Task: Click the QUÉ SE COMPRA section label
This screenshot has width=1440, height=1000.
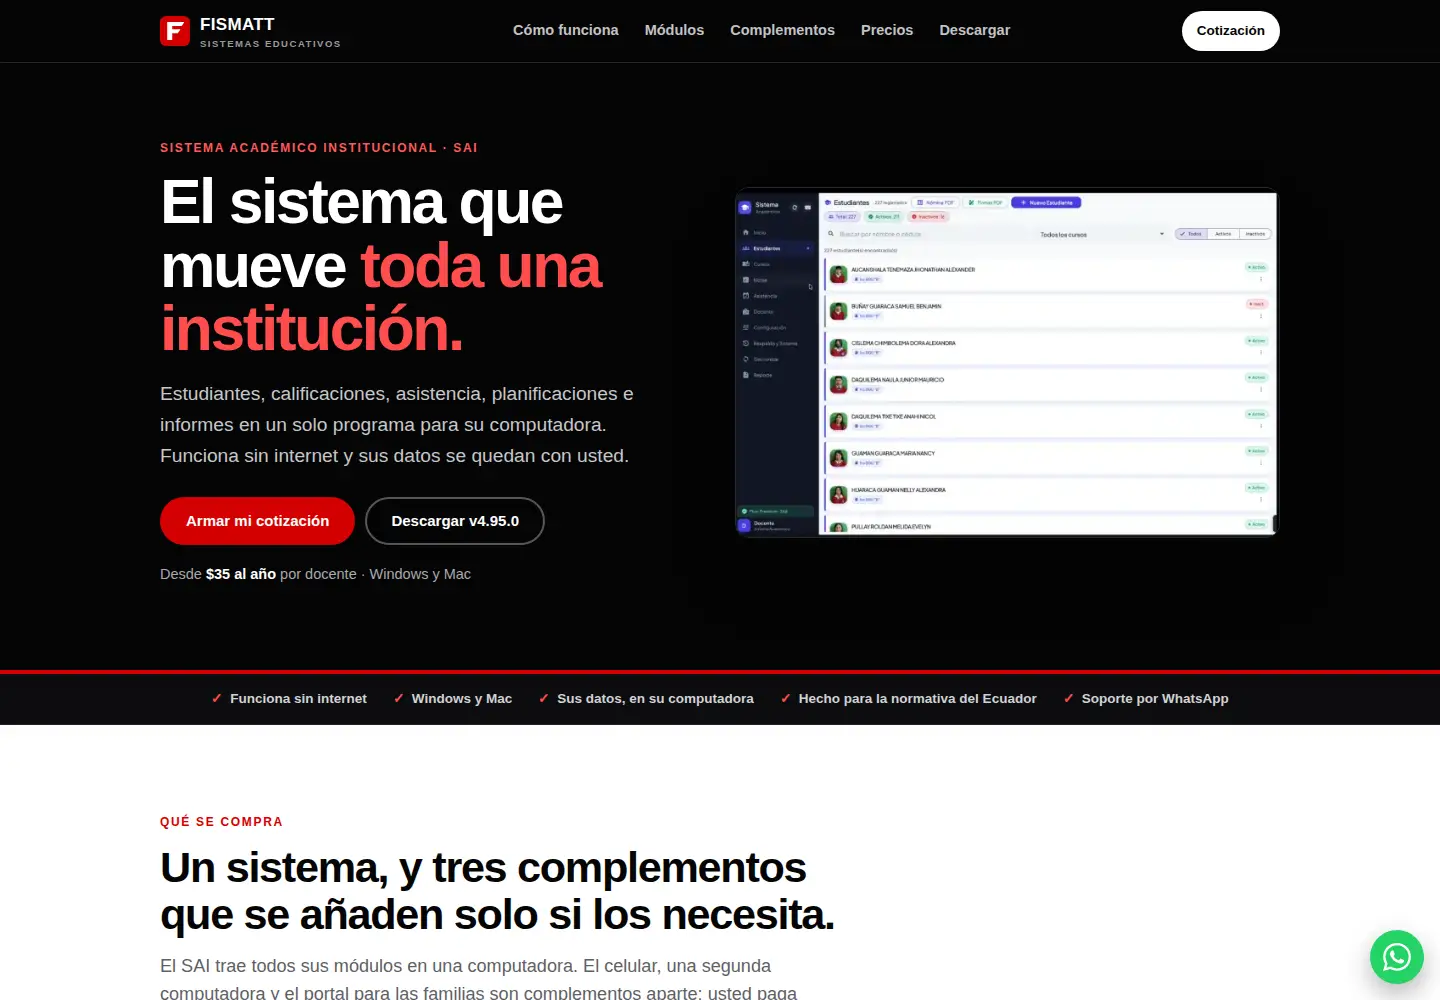Action: [221, 821]
